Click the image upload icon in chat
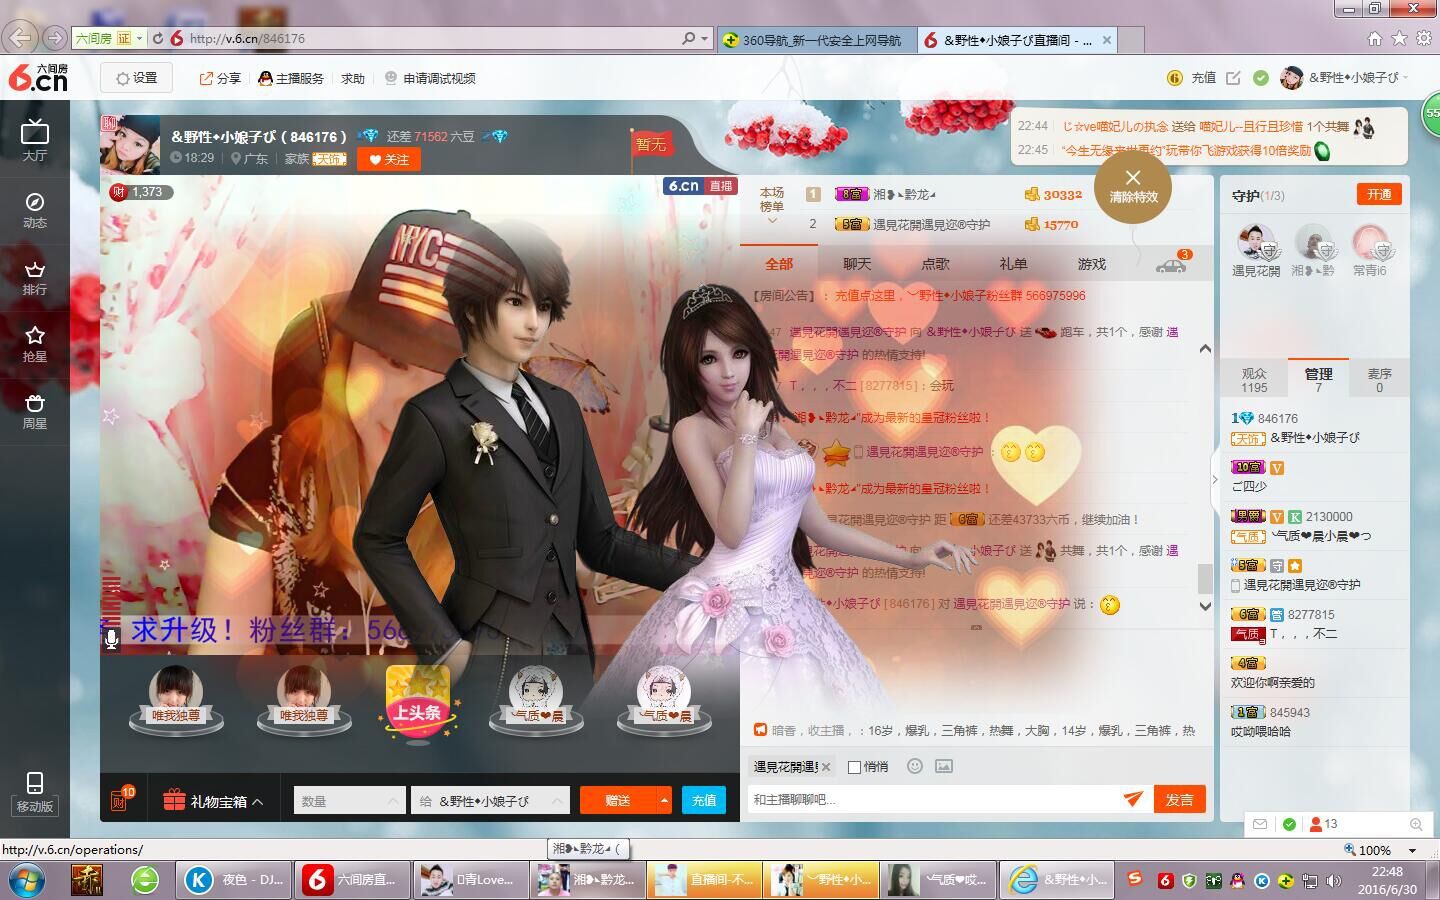The image size is (1440, 900). tap(943, 766)
